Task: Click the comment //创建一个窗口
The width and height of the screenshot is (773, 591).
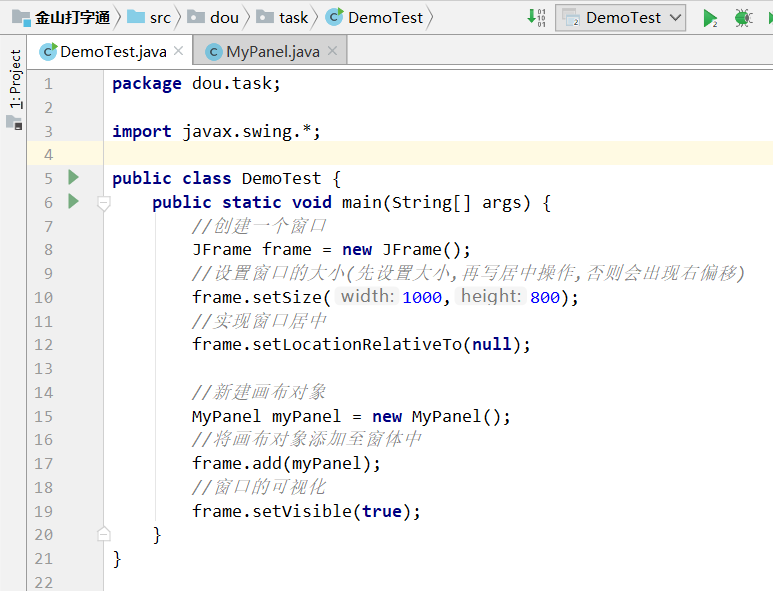Action: pyautogui.click(x=259, y=226)
